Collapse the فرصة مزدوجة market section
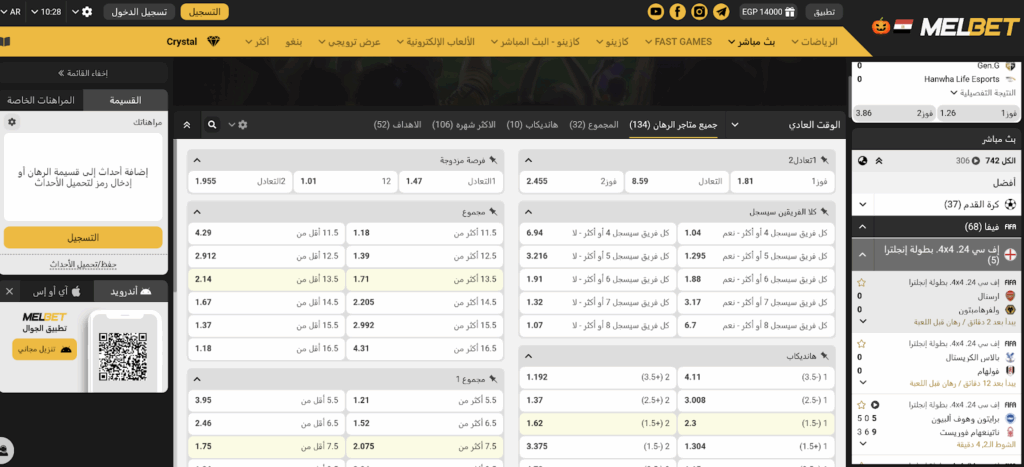 (197, 159)
